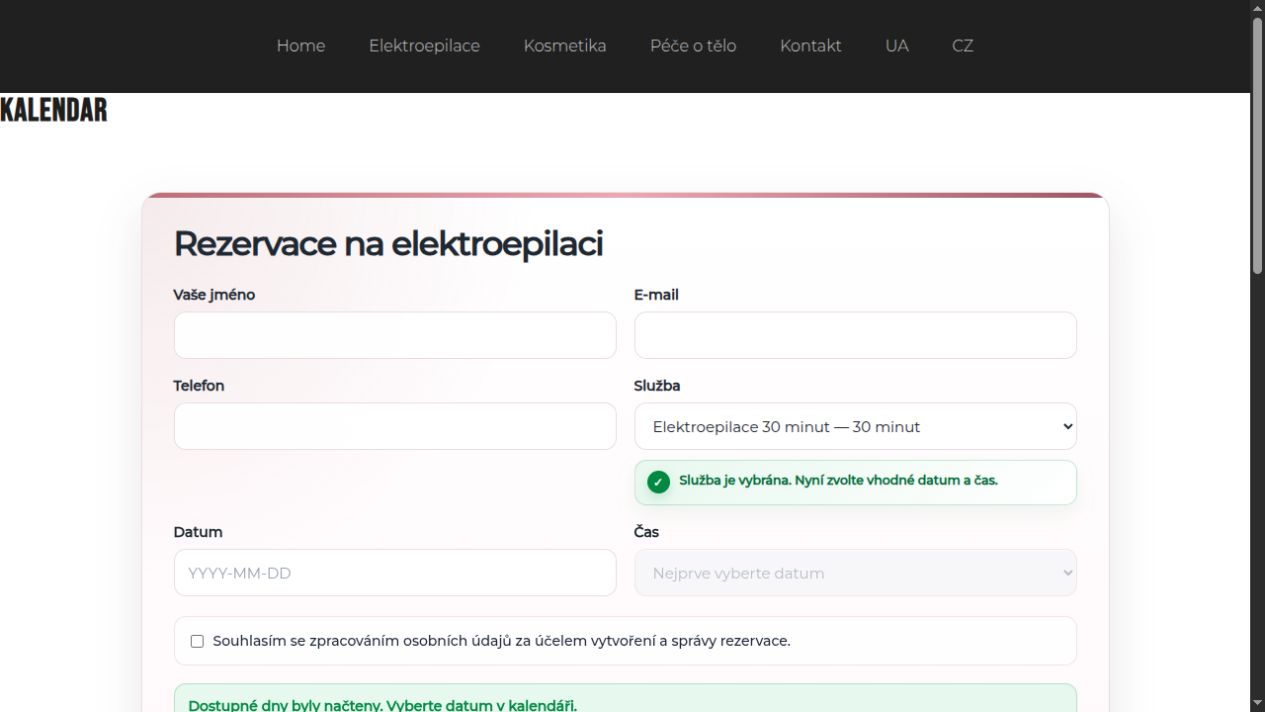Open the Čas time dropdown

point(855,573)
